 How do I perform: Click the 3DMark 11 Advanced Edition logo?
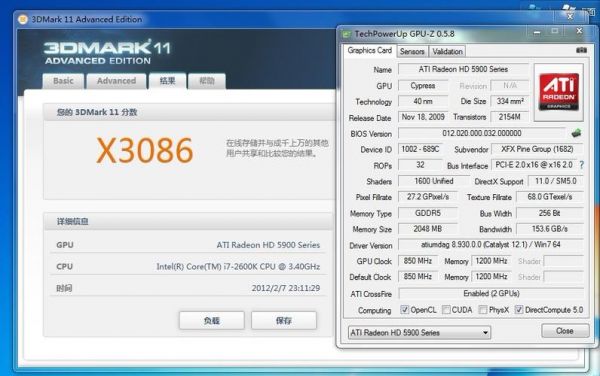[107, 52]
